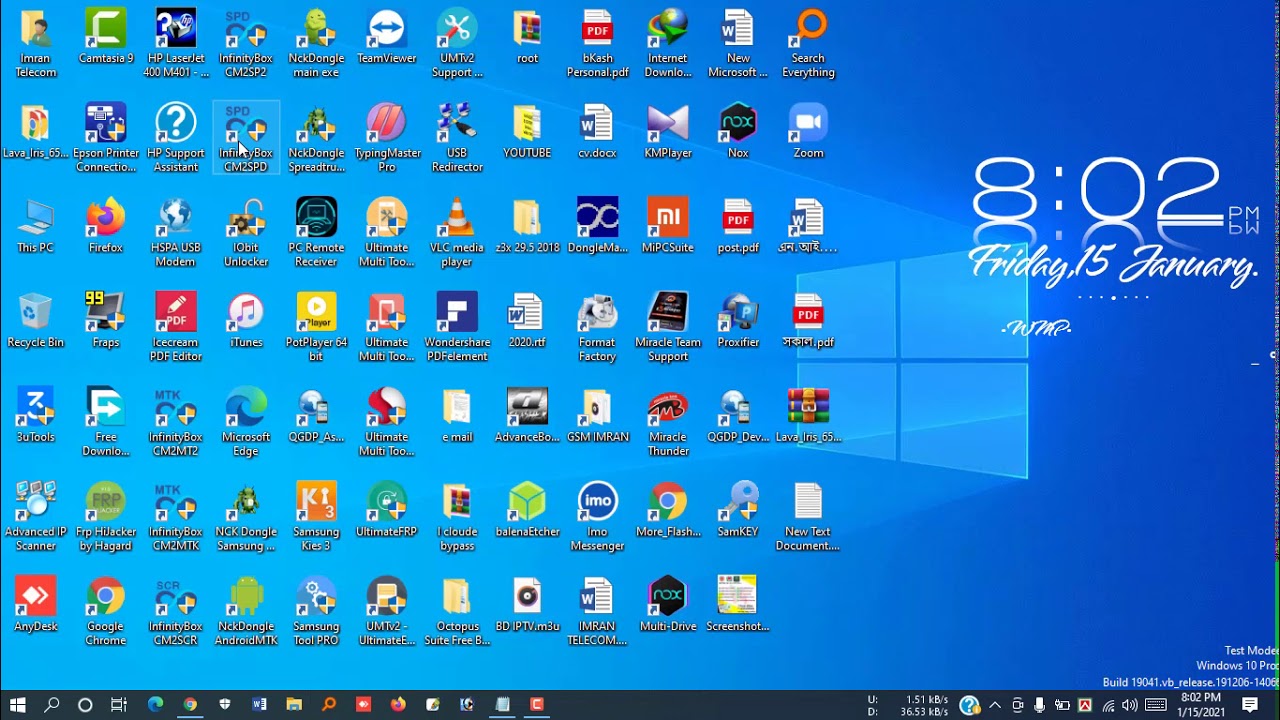Viewport: 1280px width, 720px height.
Task: Switch to Word on the taskbar
Action: coord(259,705)
